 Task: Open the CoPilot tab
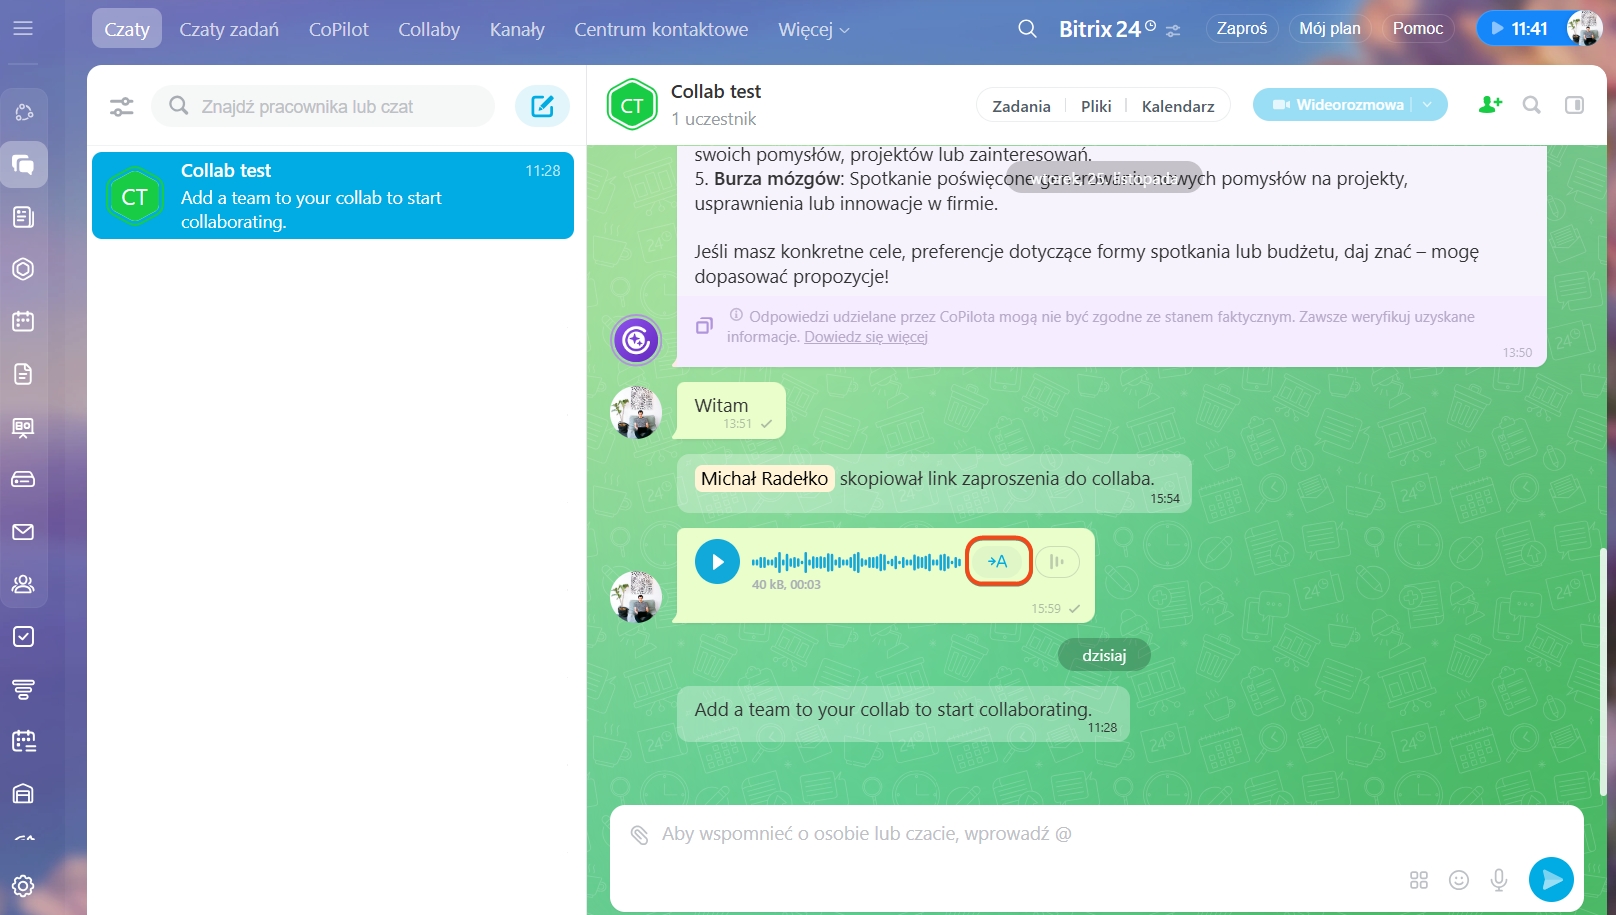point(339,30)
